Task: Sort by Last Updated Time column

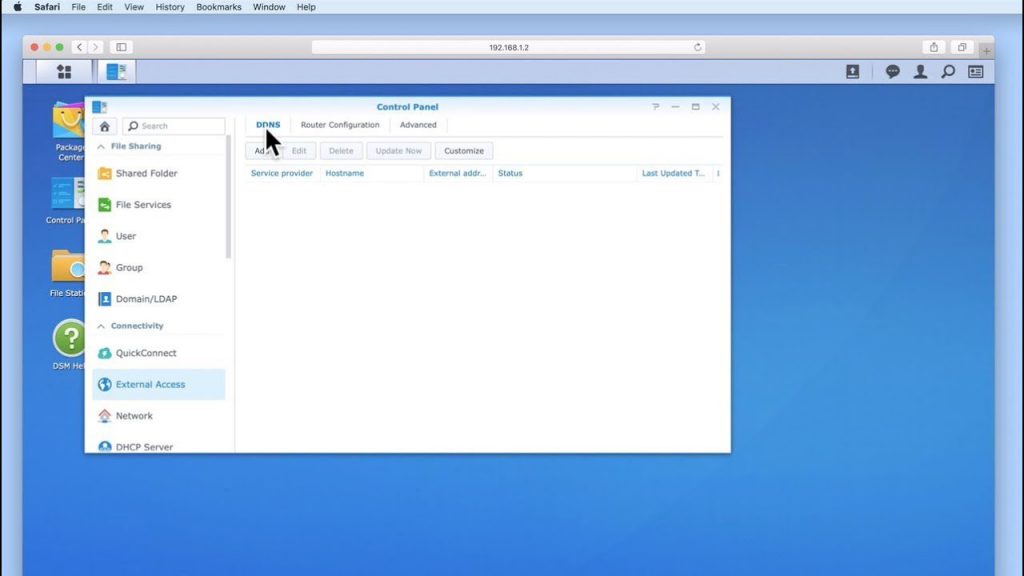Action: [673, 173]
